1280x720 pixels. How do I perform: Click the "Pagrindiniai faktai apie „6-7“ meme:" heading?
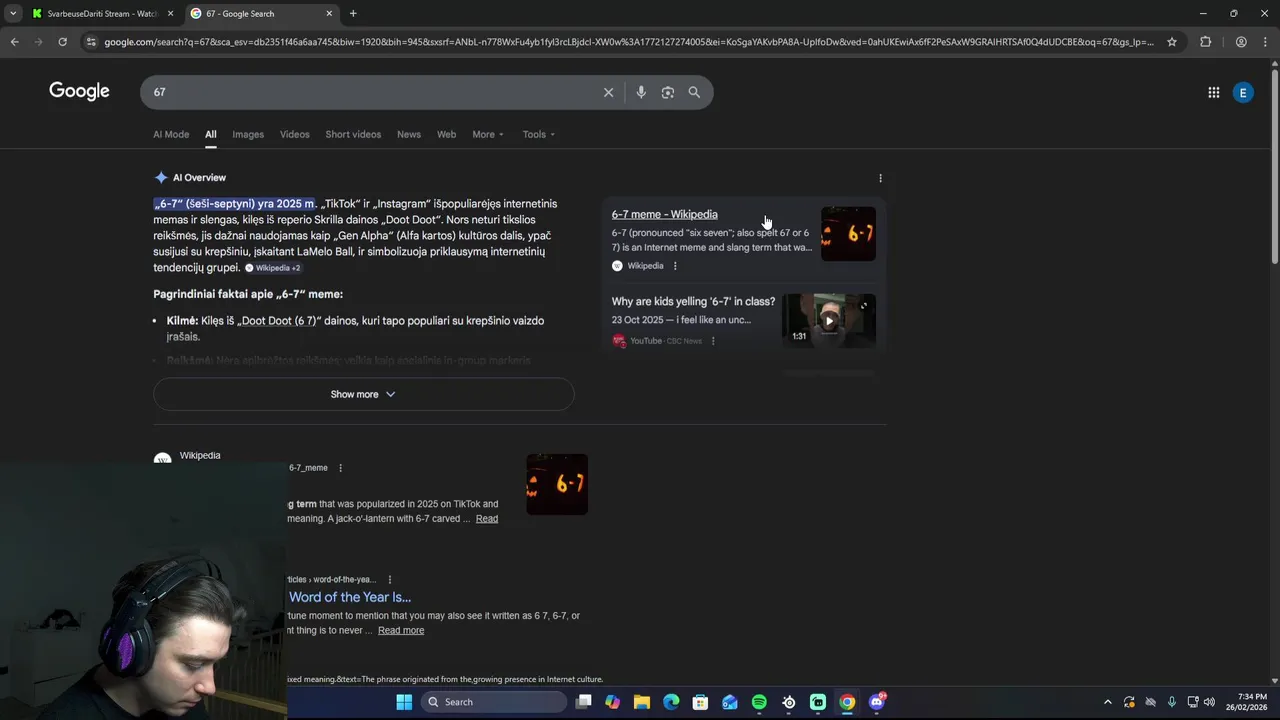click(x=248, y=294)
